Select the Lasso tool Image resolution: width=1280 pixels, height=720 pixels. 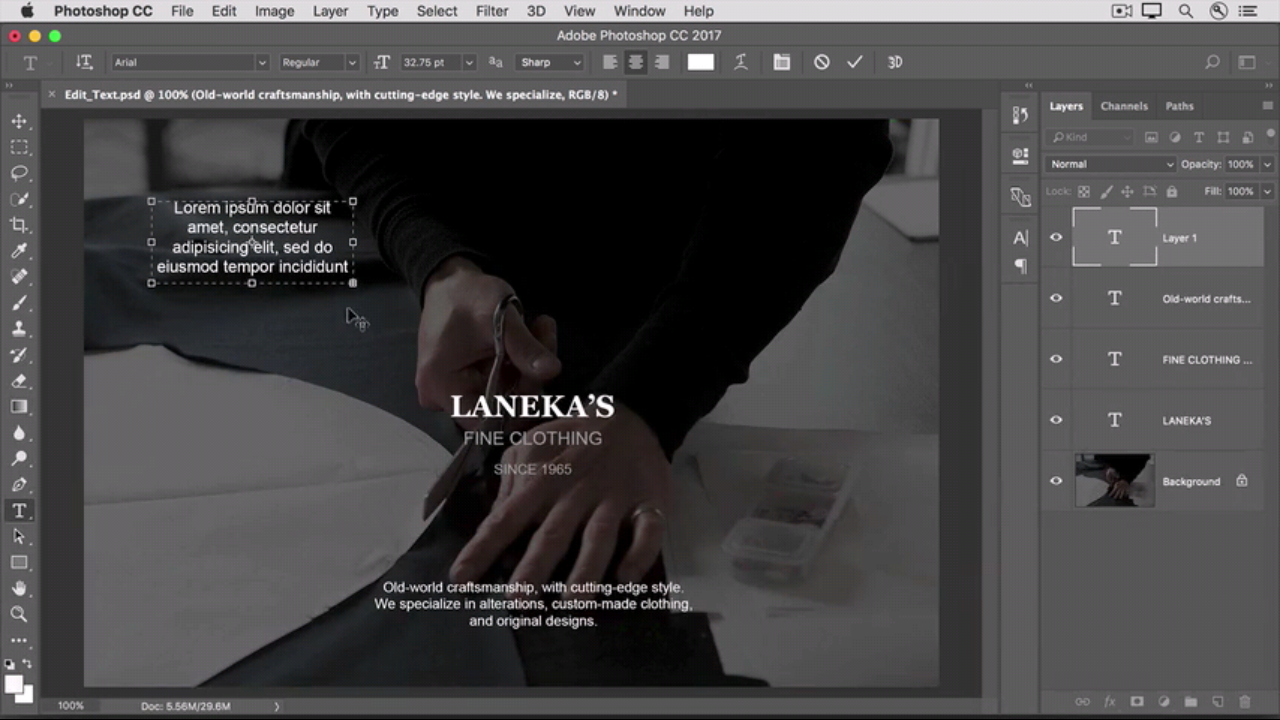pos(19,173)
